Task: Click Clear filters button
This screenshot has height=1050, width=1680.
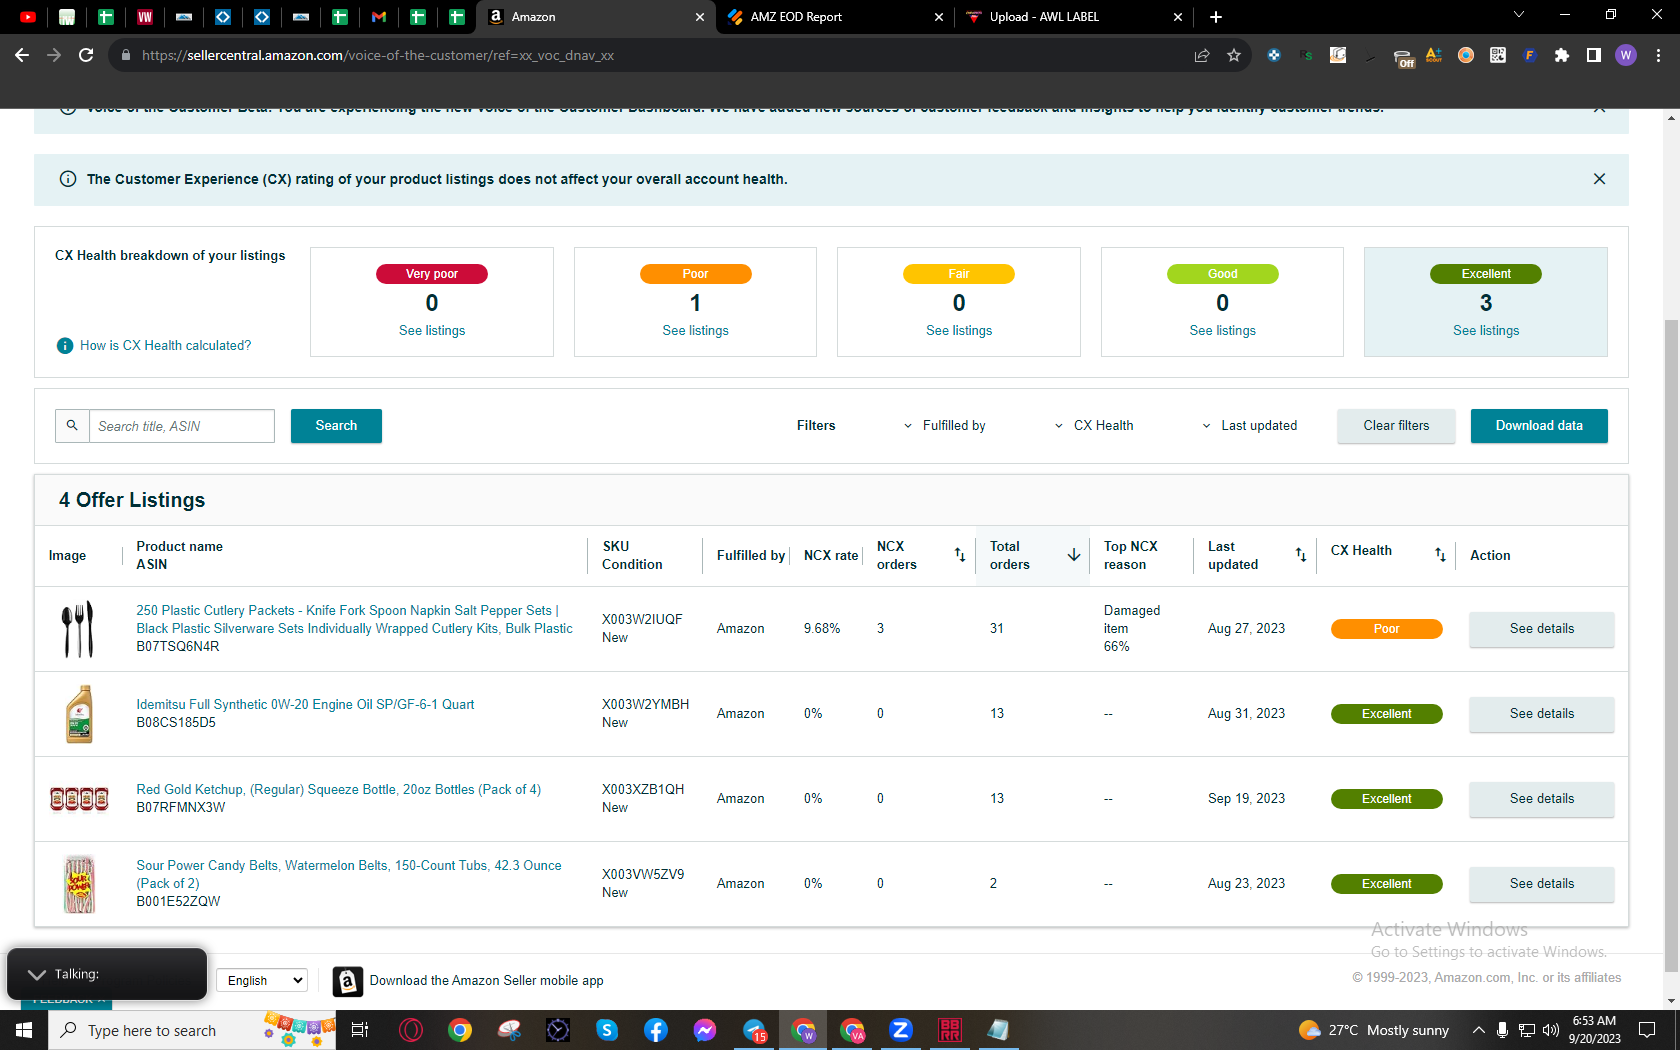Action: tap(1396, 426)
